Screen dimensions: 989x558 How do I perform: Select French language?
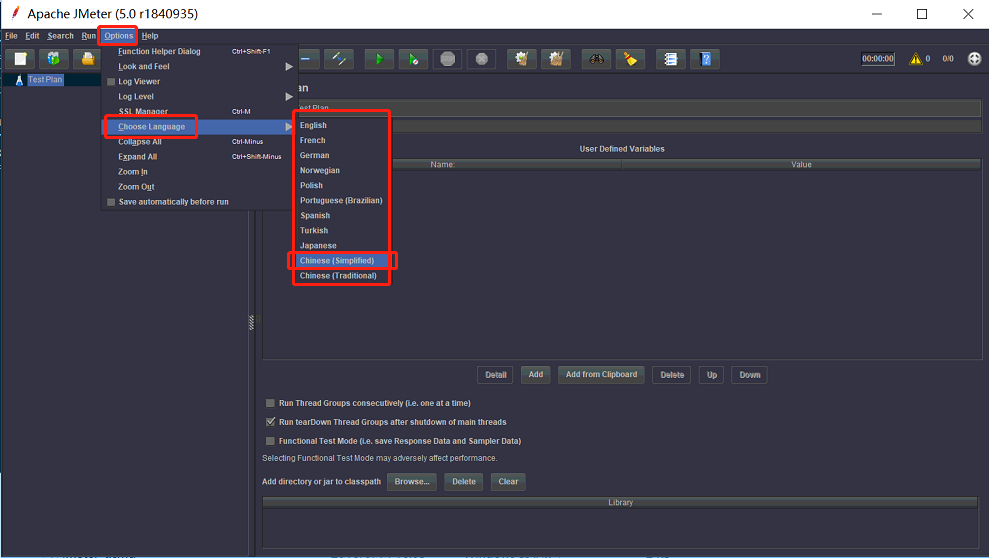click(341, 141)
